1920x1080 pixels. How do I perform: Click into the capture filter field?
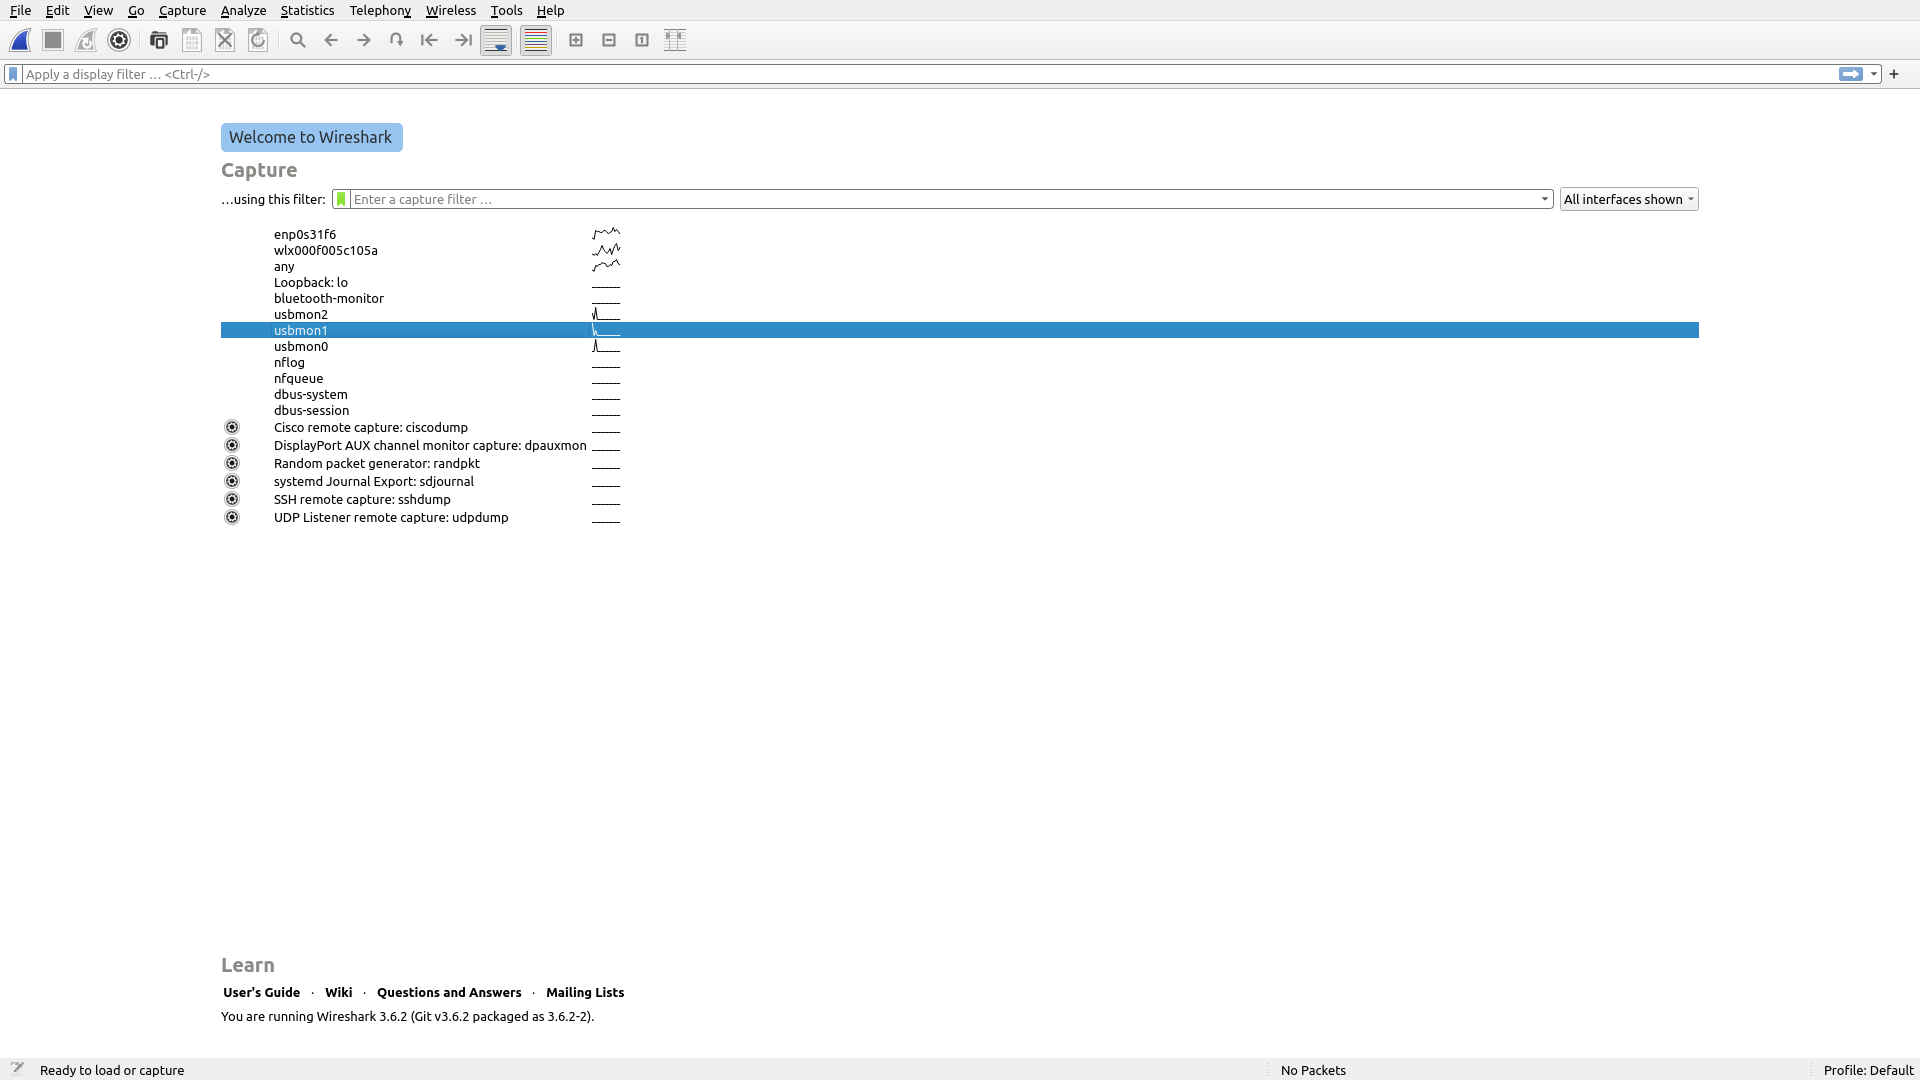click(x=944, y=199)
